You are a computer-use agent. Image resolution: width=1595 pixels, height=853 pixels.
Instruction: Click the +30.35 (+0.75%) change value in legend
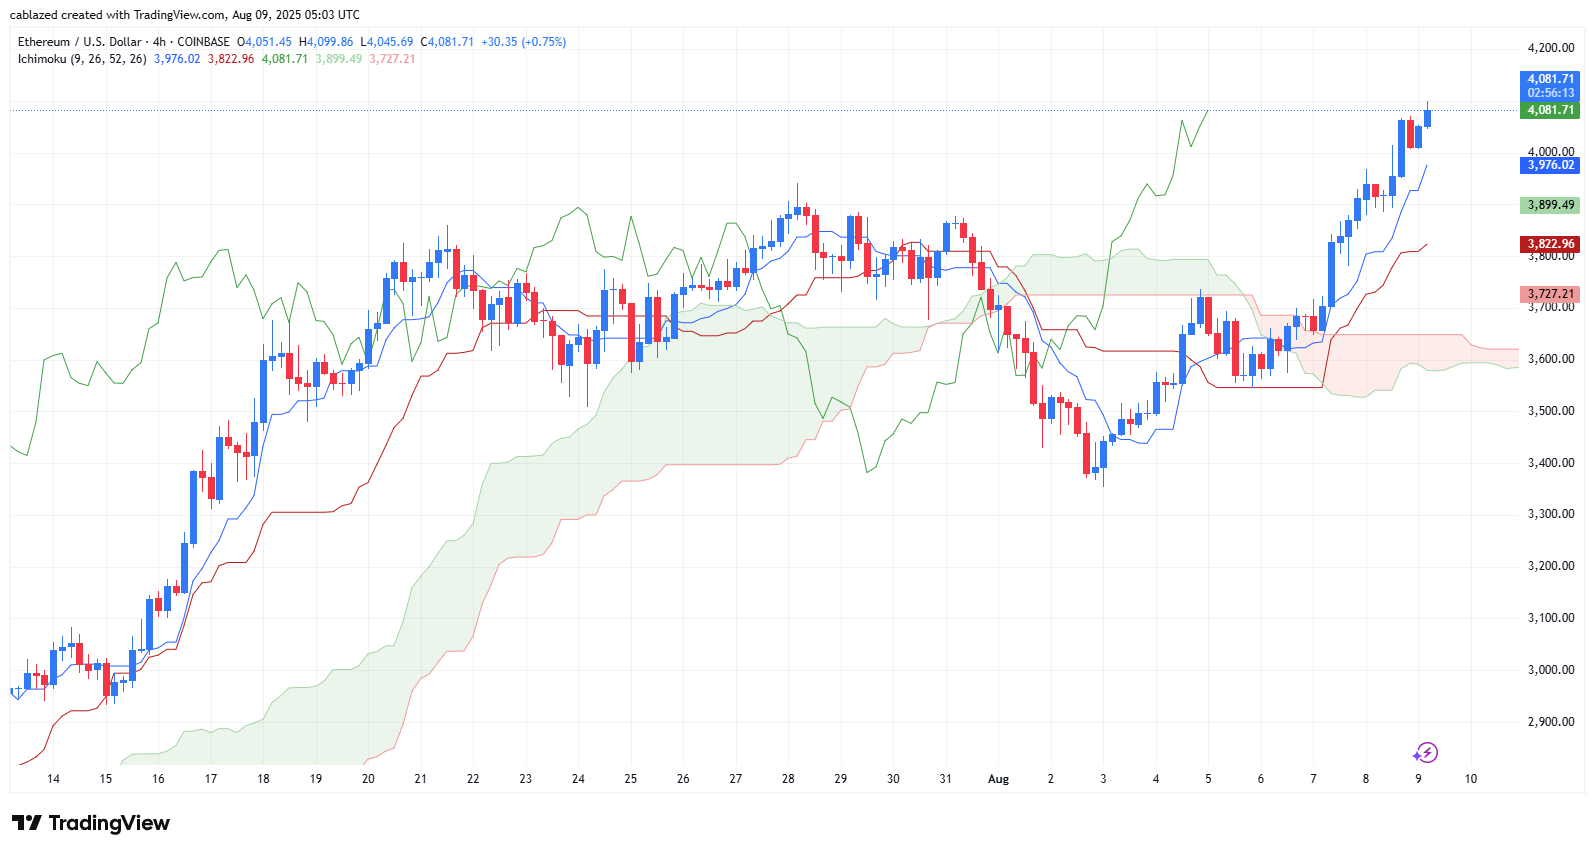523,42
